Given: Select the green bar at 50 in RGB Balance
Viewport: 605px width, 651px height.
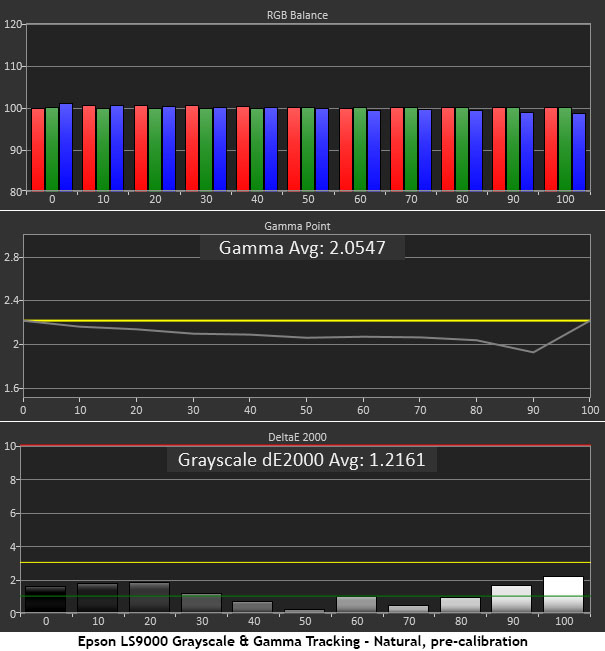Looking at the screenshot, I should 308,149.
